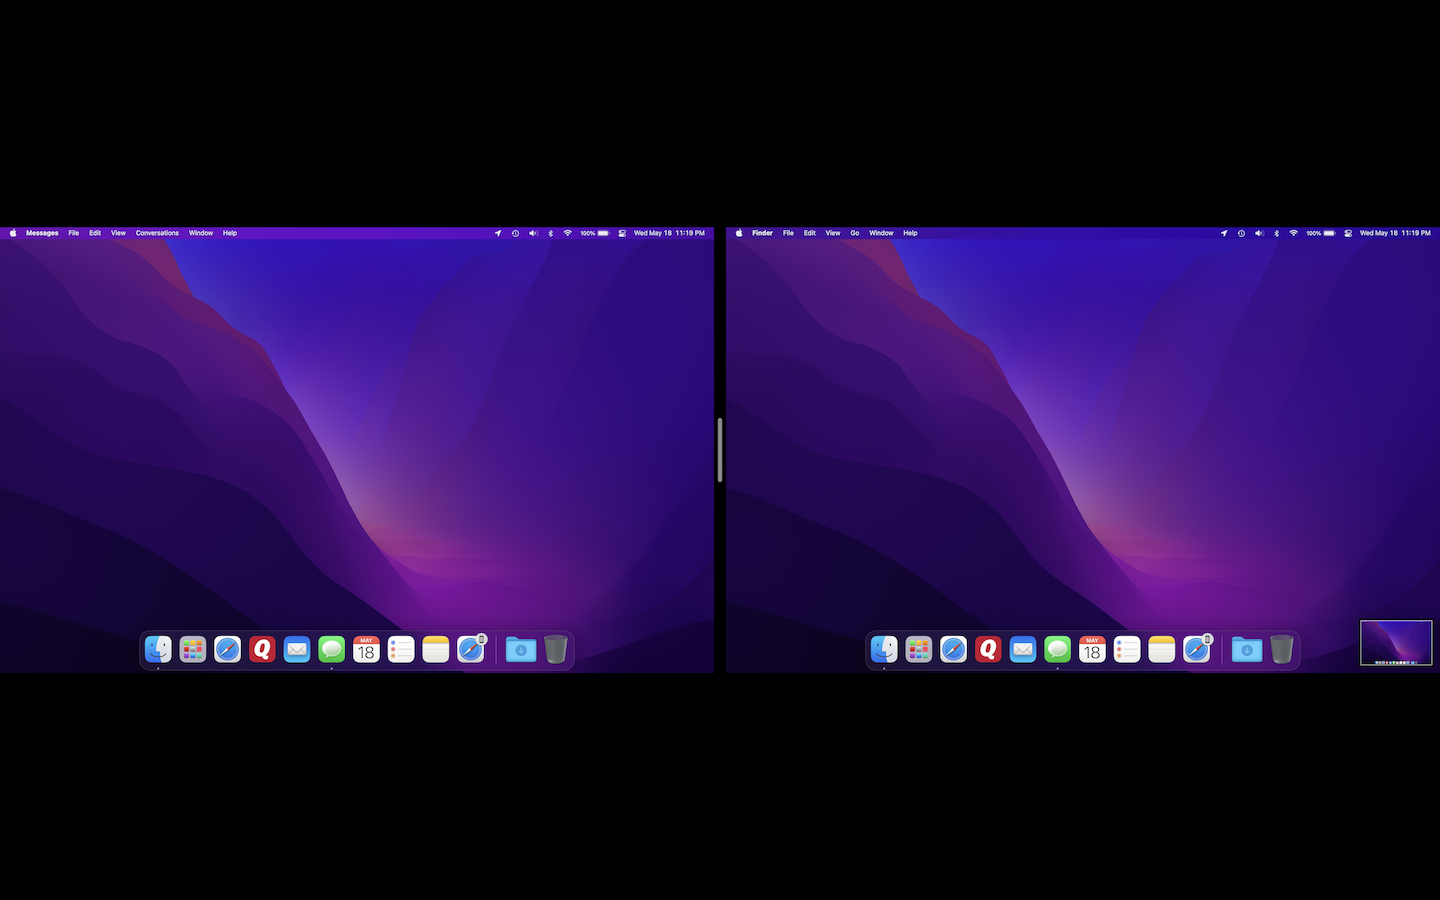Open Apple menu on the Finder screen
1440x900 pixels.
pyautogui.click(x=739, y=233)
